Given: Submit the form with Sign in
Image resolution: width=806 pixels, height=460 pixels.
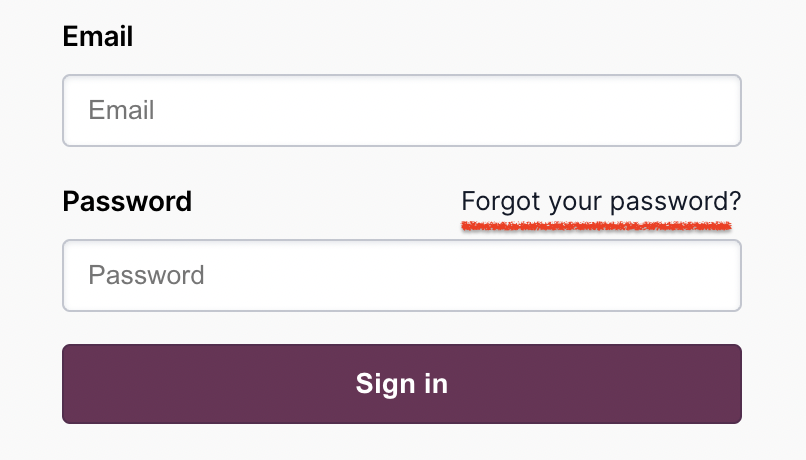Looking at the screenshot, I should tap(401, 384).
